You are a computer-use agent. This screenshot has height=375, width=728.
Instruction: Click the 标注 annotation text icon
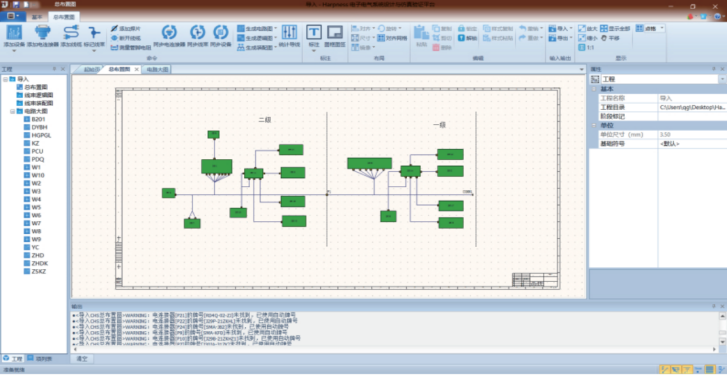314,32
